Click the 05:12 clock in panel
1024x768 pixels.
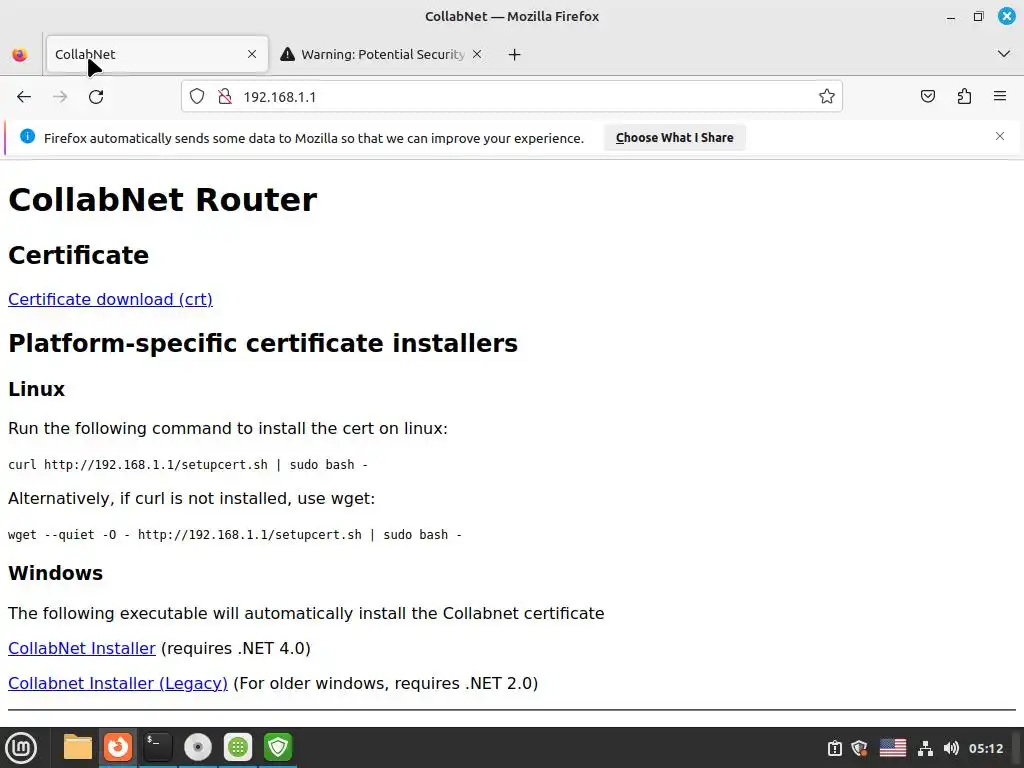pos(986,748)
